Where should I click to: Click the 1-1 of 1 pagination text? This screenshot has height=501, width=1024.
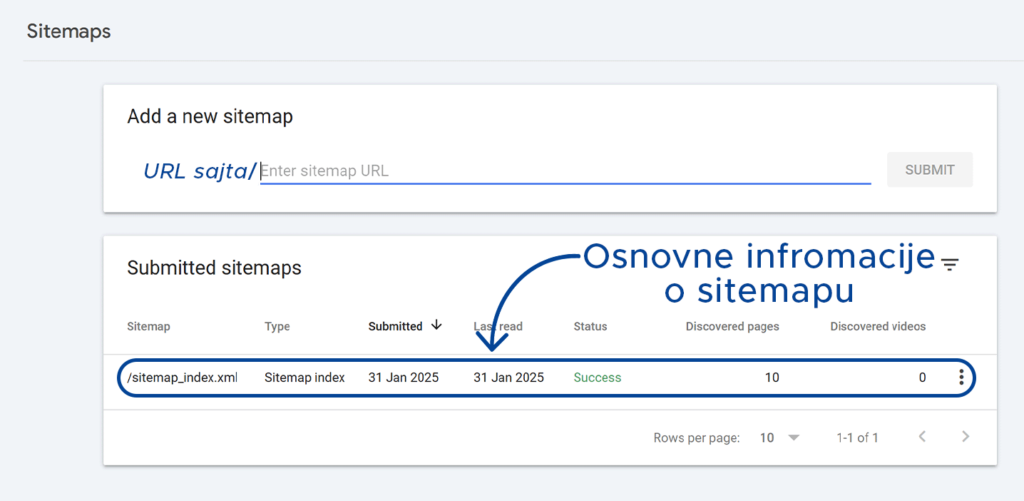[857, 438]
